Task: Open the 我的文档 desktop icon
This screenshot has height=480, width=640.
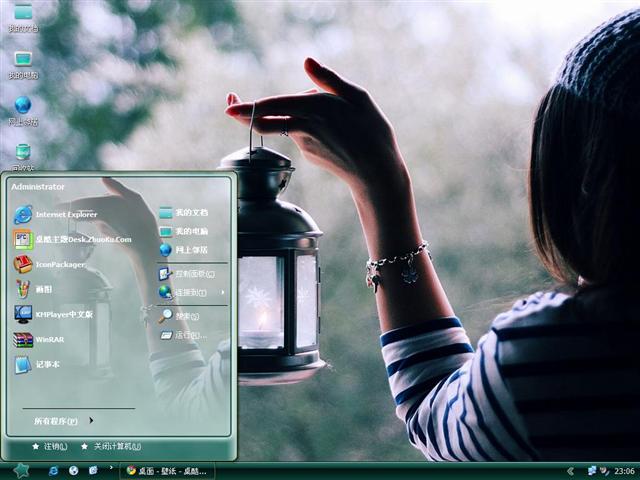Action: pyautogui.click(x=22, y=16)
